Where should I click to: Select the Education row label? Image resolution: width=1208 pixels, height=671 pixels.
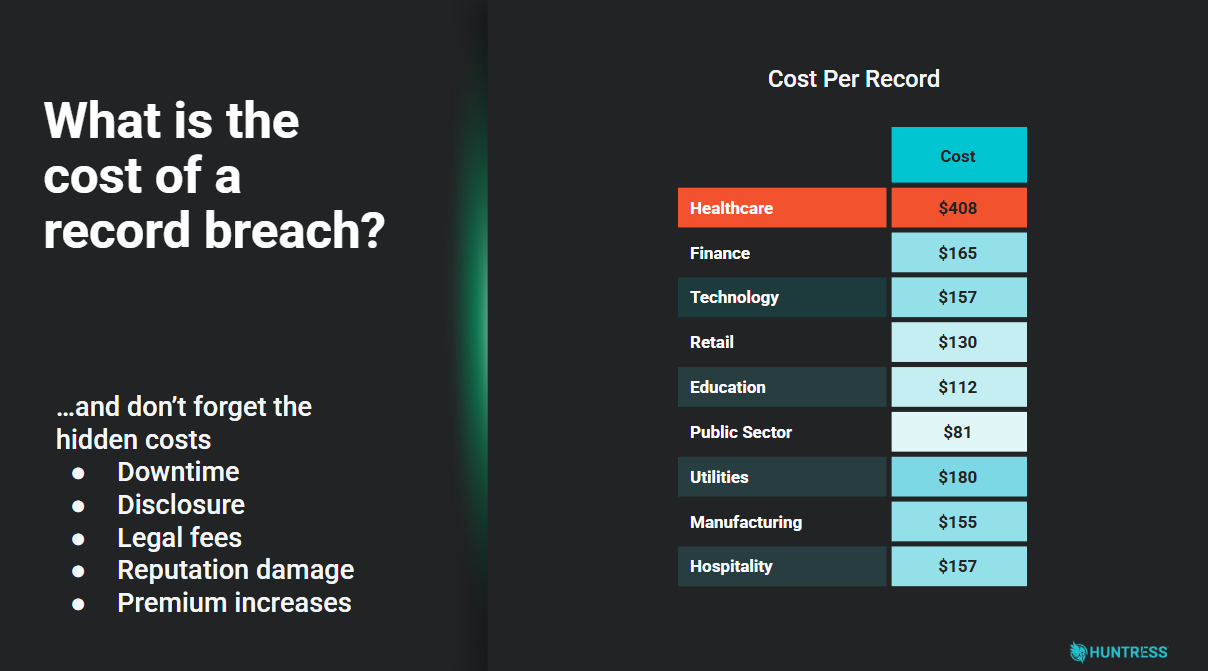click(782, 387)
